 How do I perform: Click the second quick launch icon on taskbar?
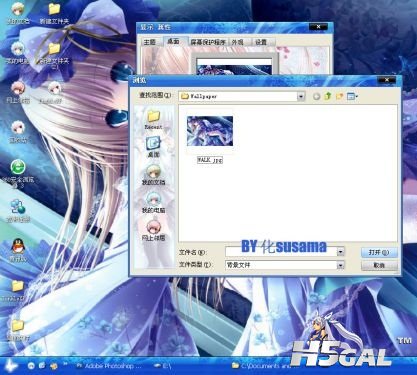(42, 365)
